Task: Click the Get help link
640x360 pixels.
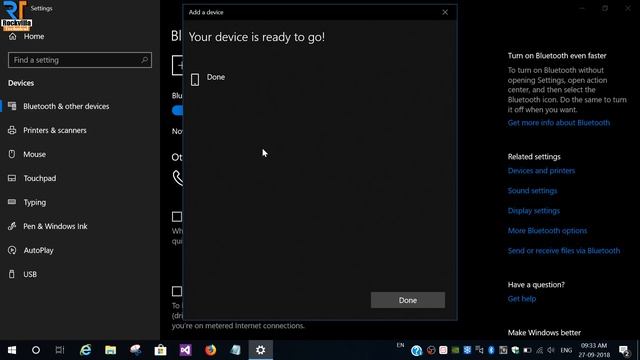Action: [x=522, y=299]
